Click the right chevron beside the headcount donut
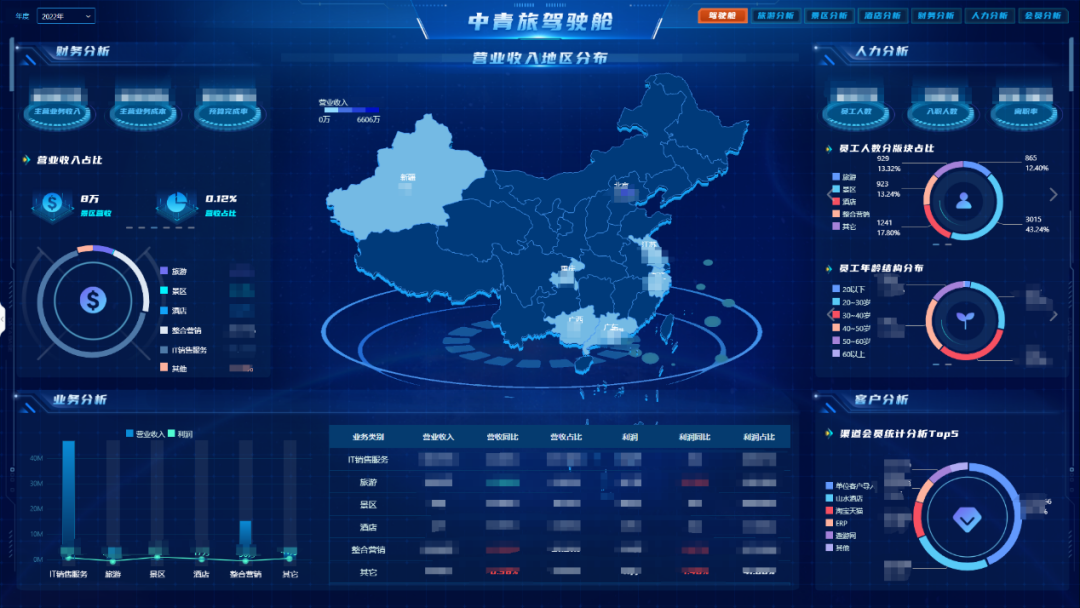The height and width of the screenshot is (608, 1080). pyautogui.click(x=1052, y=193)
